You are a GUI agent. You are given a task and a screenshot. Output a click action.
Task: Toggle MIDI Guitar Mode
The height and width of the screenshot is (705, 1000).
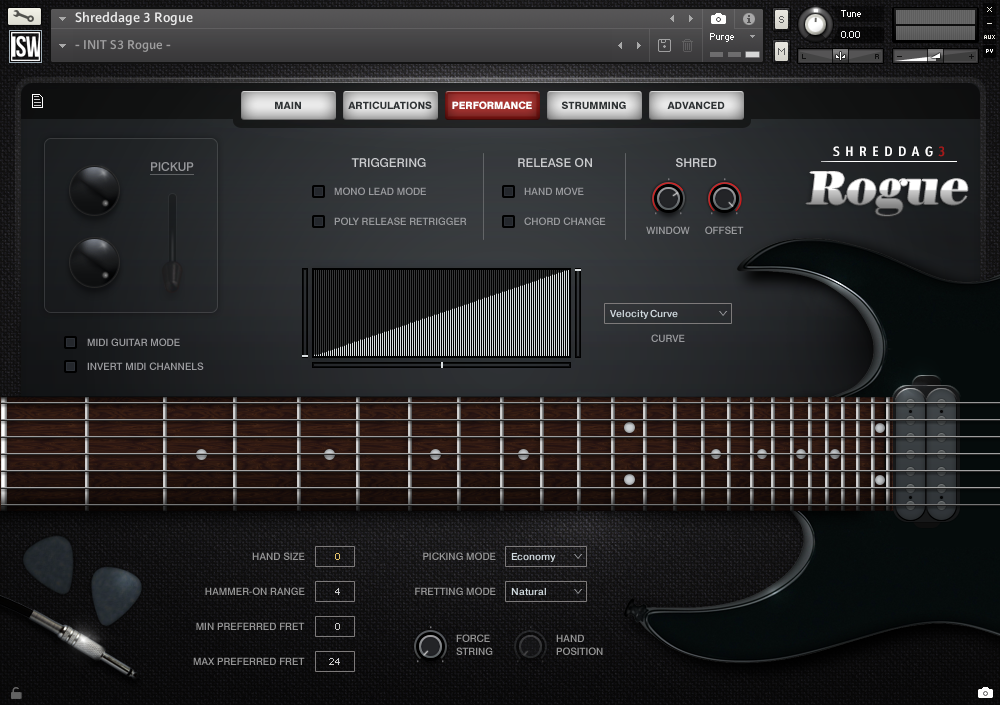71,342
